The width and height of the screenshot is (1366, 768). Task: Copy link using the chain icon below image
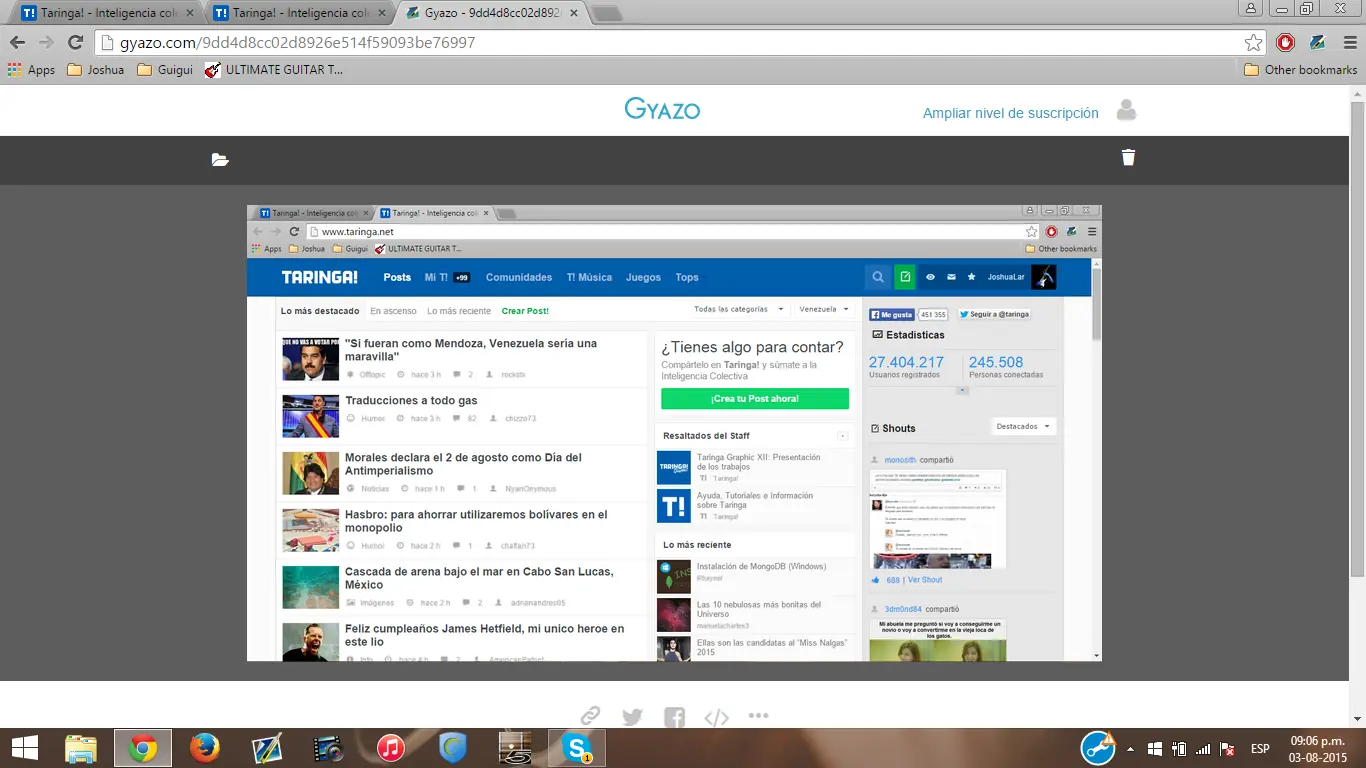[x=590, y=716]
